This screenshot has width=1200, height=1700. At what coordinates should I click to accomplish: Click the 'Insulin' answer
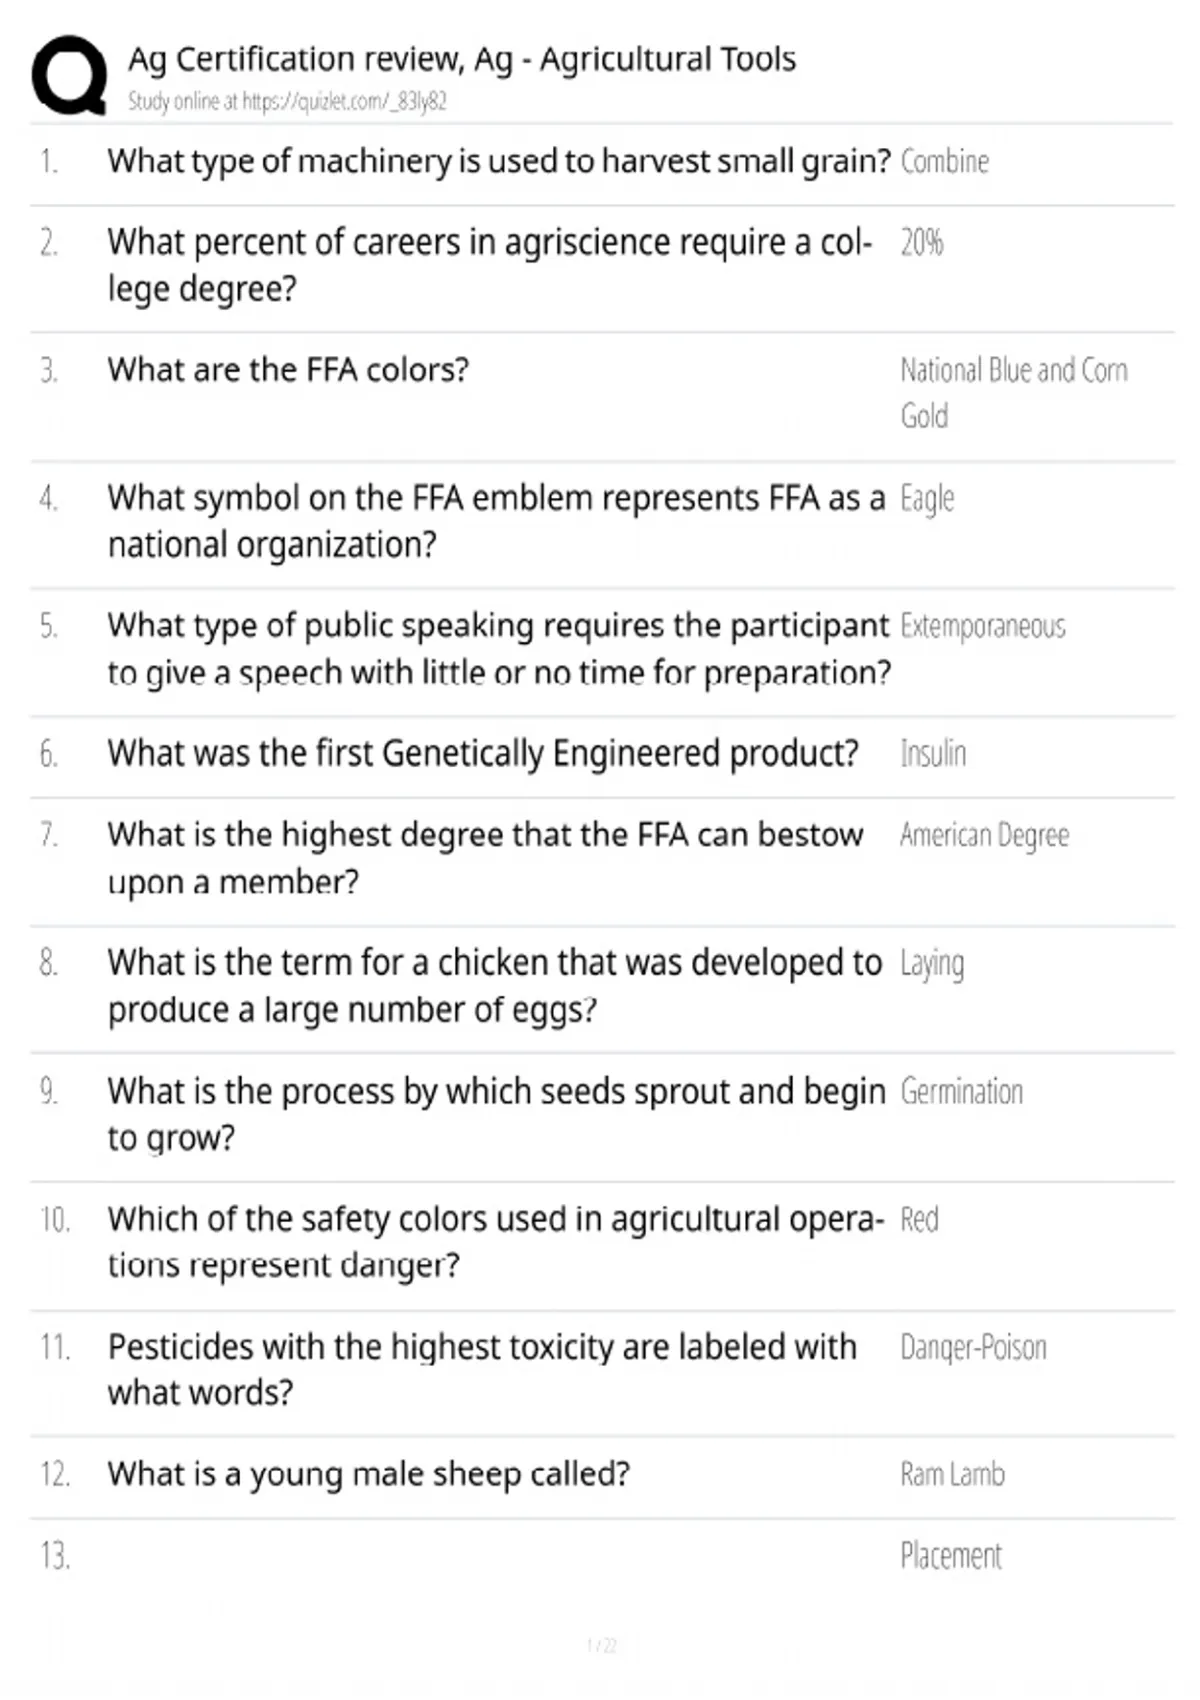pyautogui.click(x=933, y=753)
